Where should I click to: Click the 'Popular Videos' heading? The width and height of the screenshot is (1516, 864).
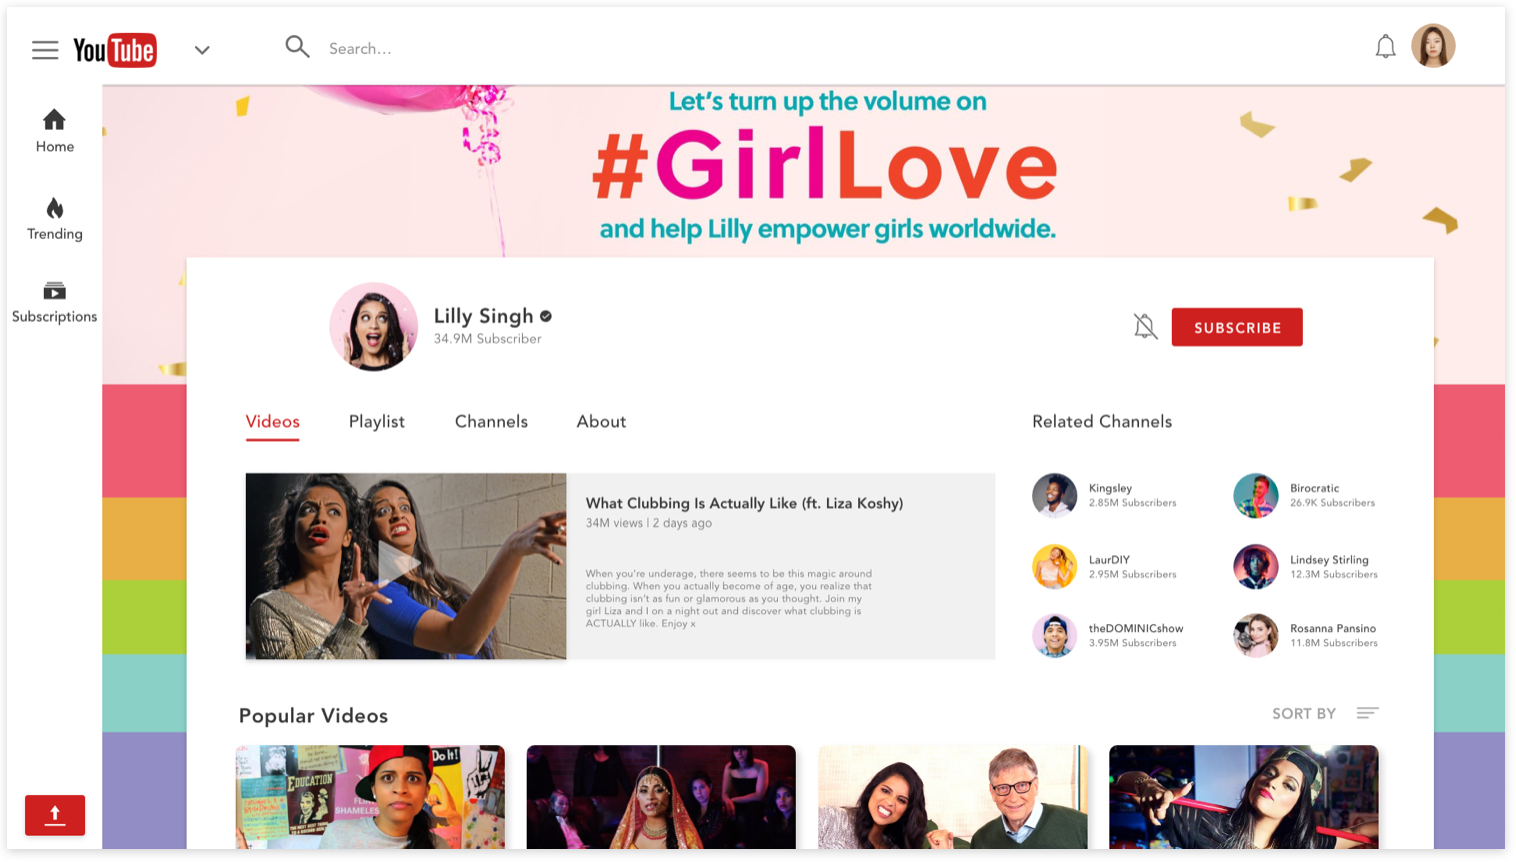coord(313,716)
